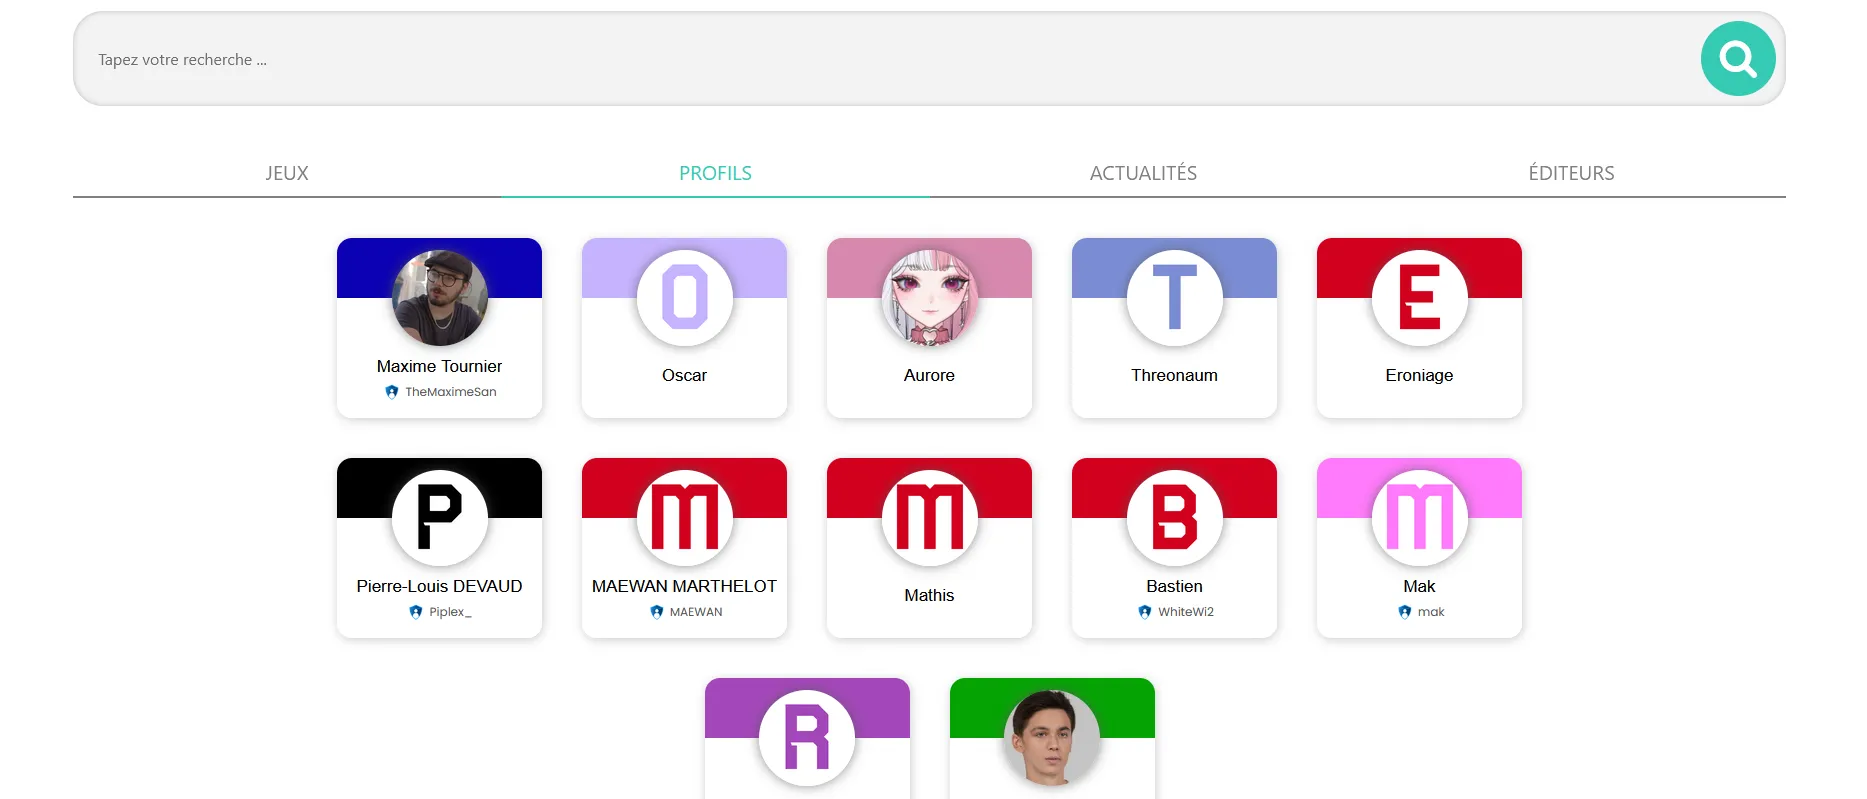Click the WhiteWi2 username text

(1186, 612)
